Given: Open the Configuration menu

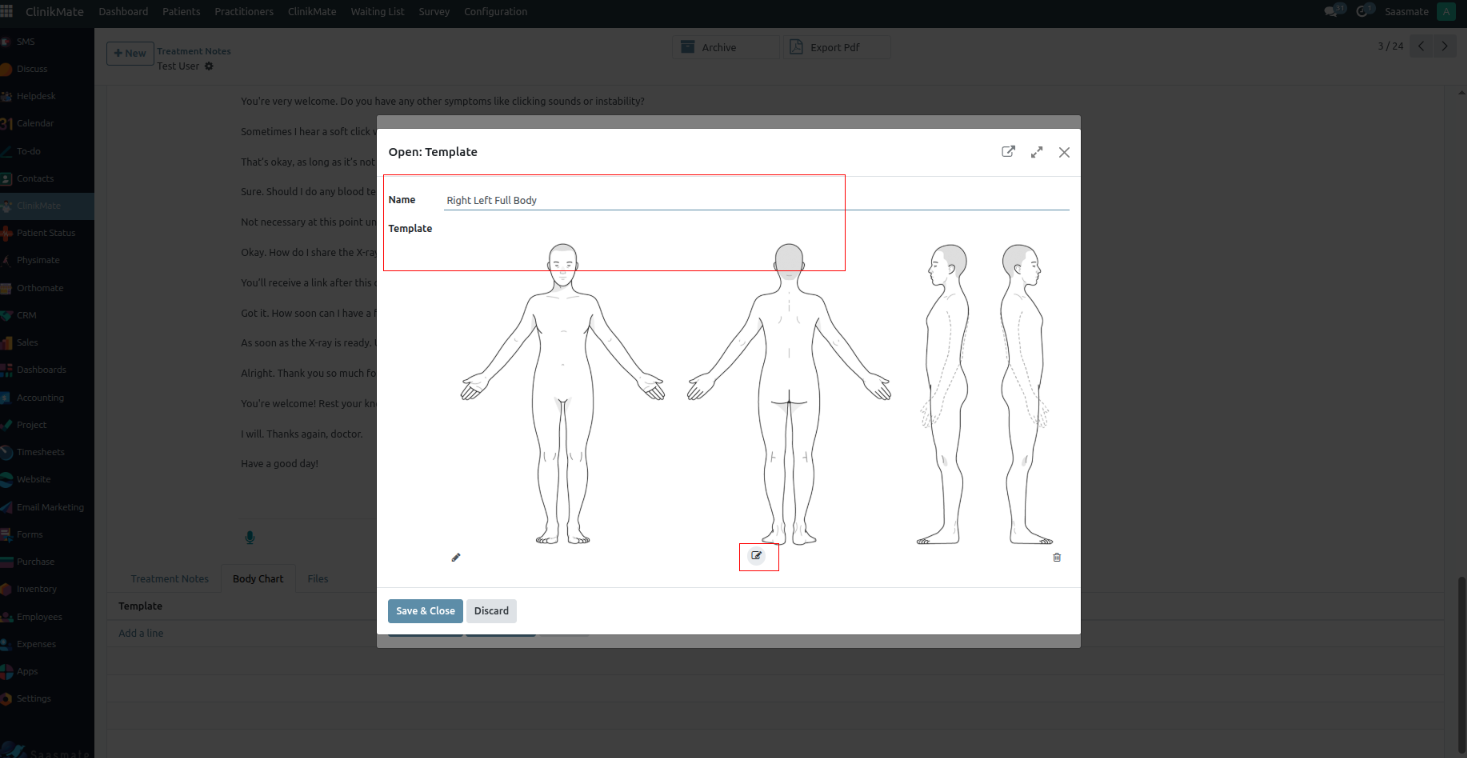Looking at the screenshot, I should [495, 12].
